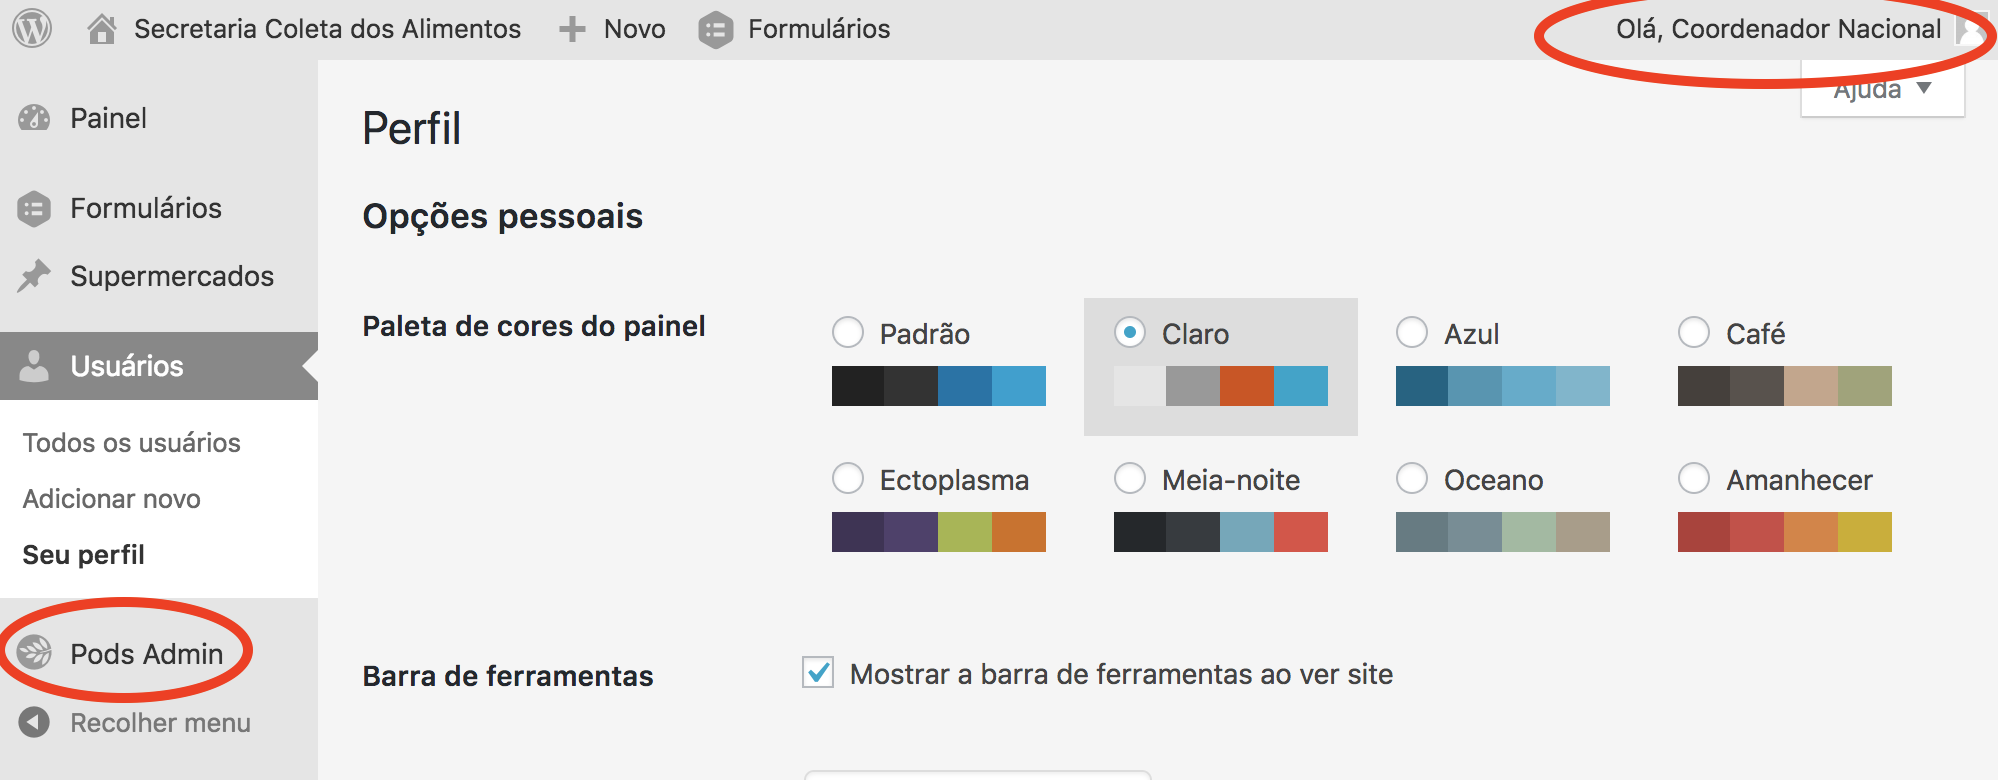Click the Amanhecer color swatch strip
This screenshot has width=1998, height=780.
coord(1785,532)
